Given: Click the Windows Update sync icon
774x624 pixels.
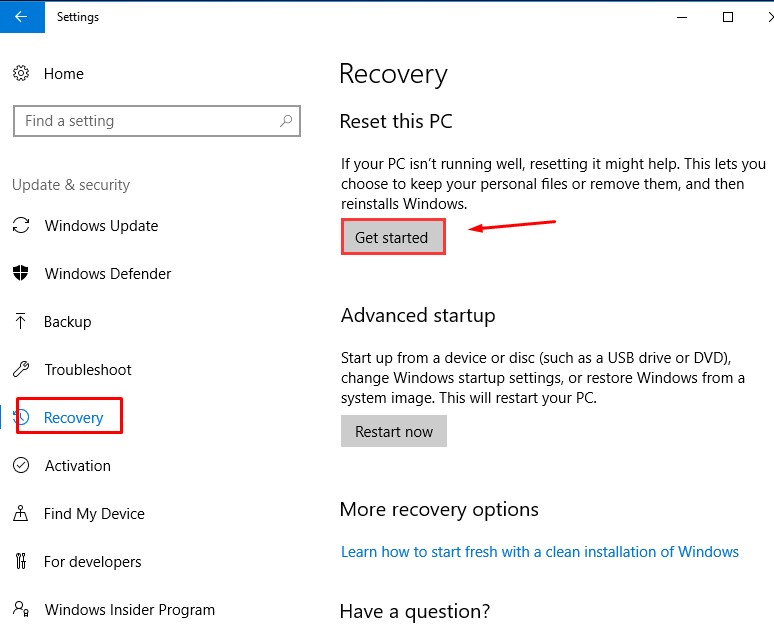Looking at the screenshot, I should pyautogui.click(x=21, y=225).
